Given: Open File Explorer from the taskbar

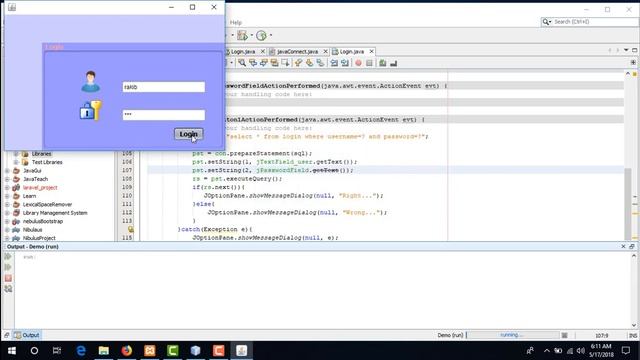Looking at the screenshot, I should tap(104, 351).
